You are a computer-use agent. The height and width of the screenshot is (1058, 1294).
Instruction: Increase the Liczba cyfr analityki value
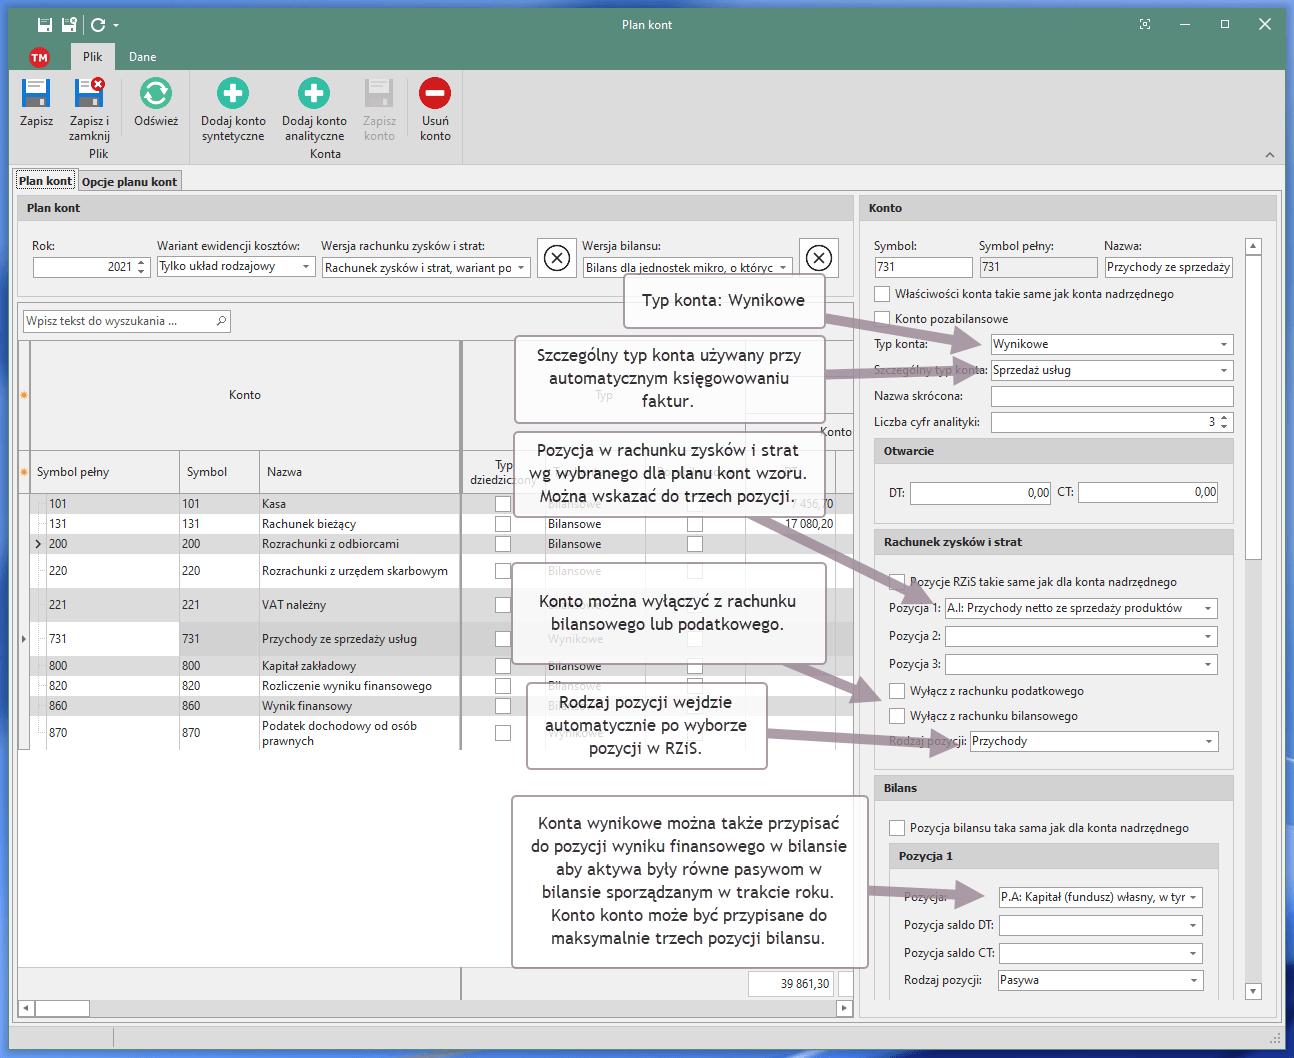[1225, 417]
